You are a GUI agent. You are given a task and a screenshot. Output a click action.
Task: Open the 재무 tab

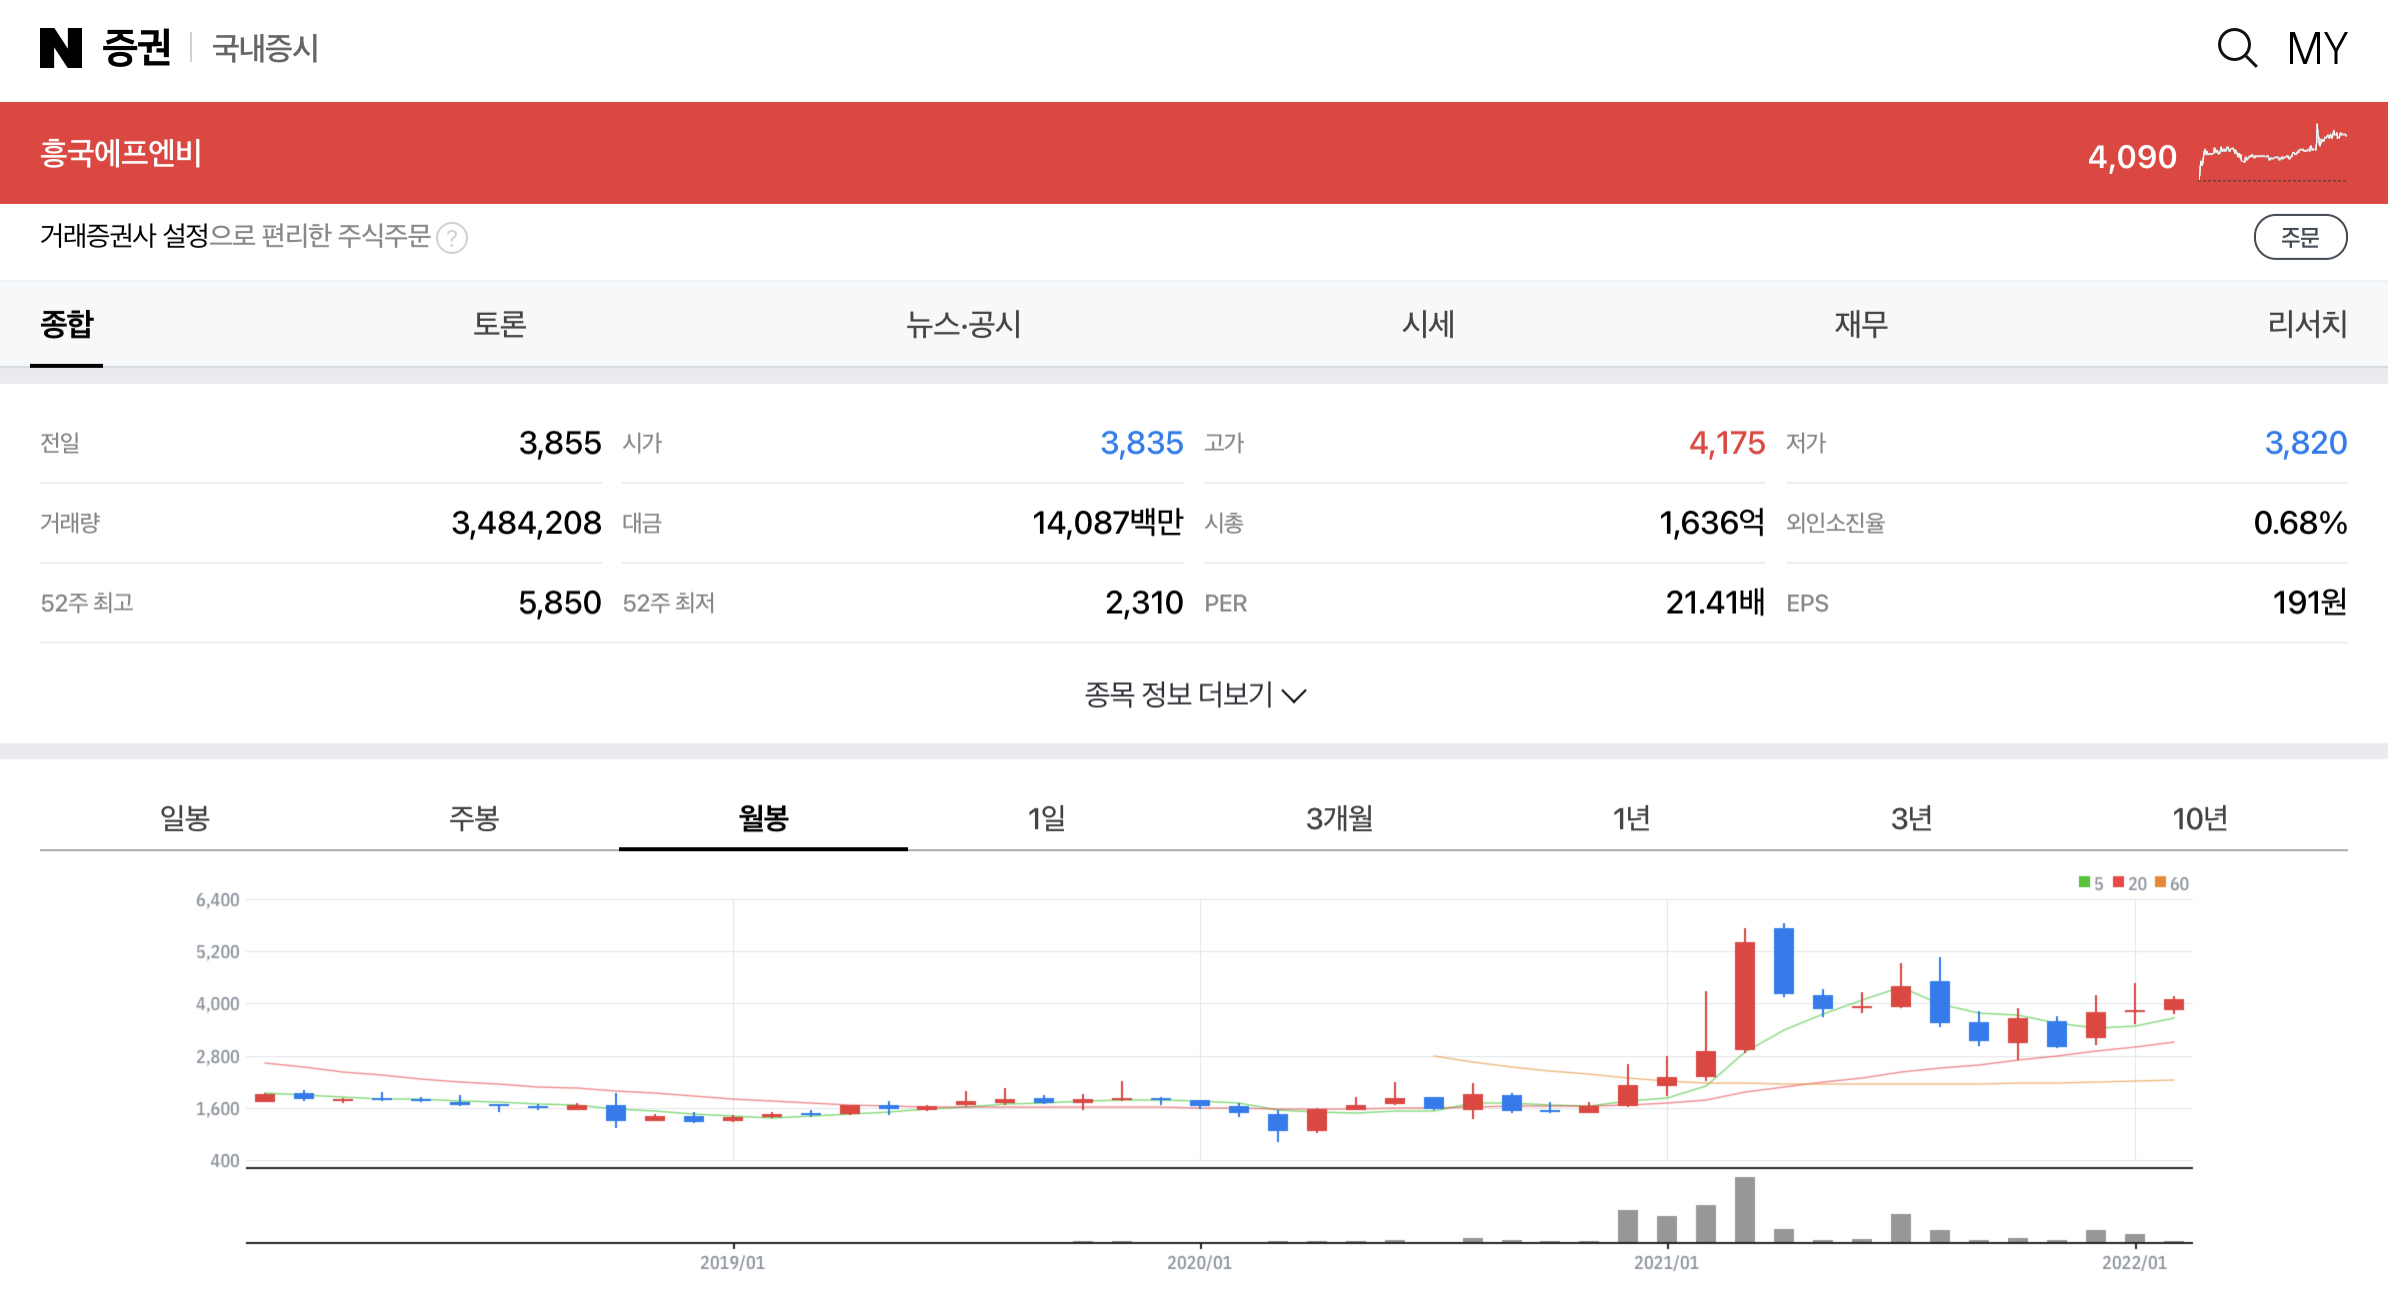click(1861, 324)
